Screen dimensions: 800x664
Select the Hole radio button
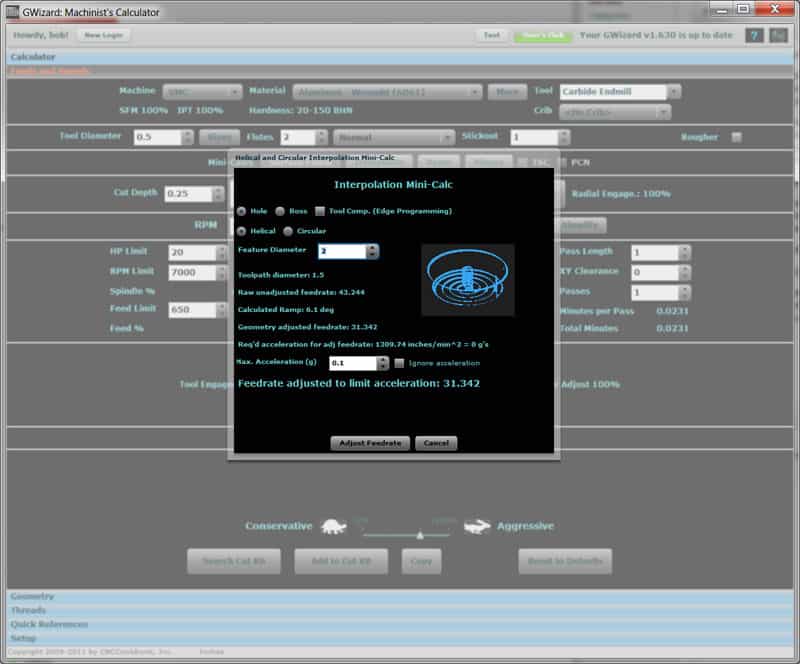(241, 211)
